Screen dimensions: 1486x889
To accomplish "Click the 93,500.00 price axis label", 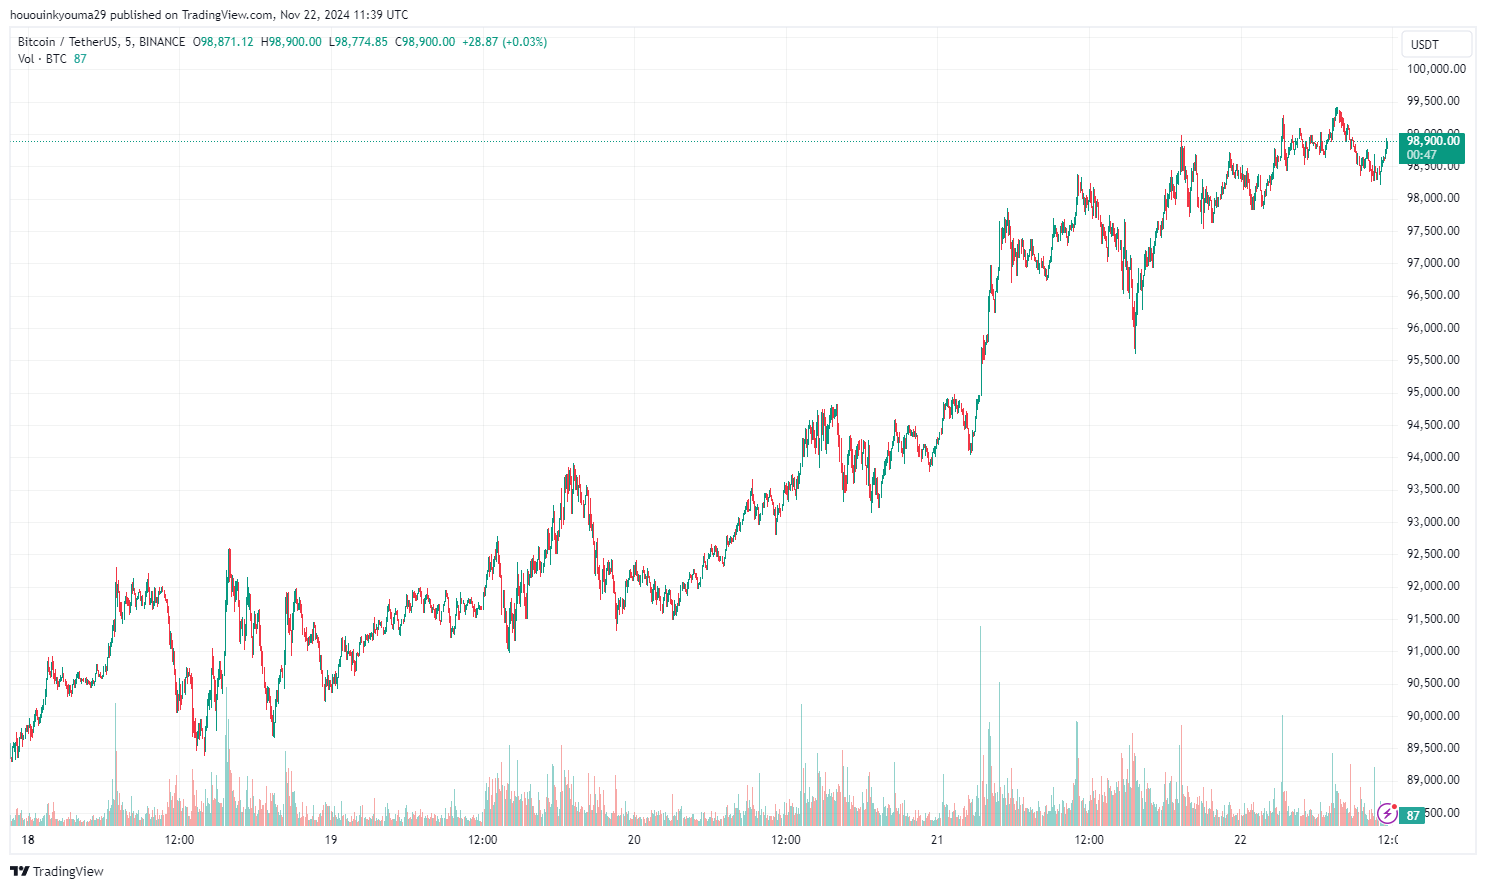I will click(1433, 489).
